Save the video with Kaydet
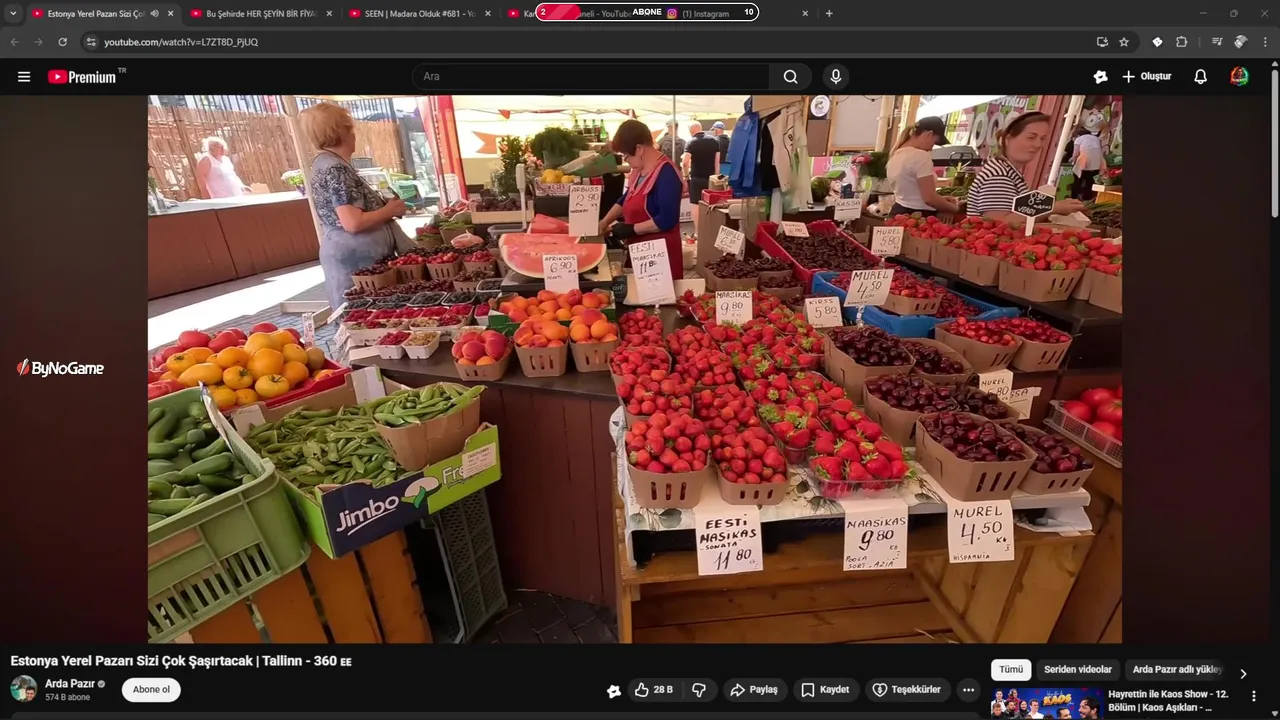This screenshot has height=720, width=1280. (x=825, y=690)
